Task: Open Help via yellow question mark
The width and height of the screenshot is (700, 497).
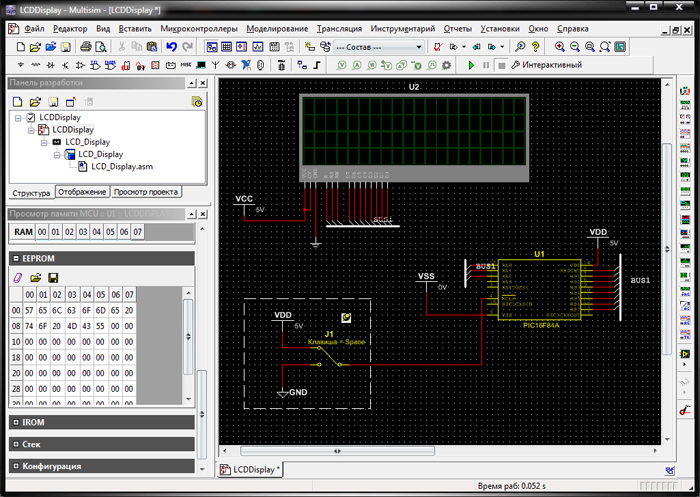Action: pos(535,46)
